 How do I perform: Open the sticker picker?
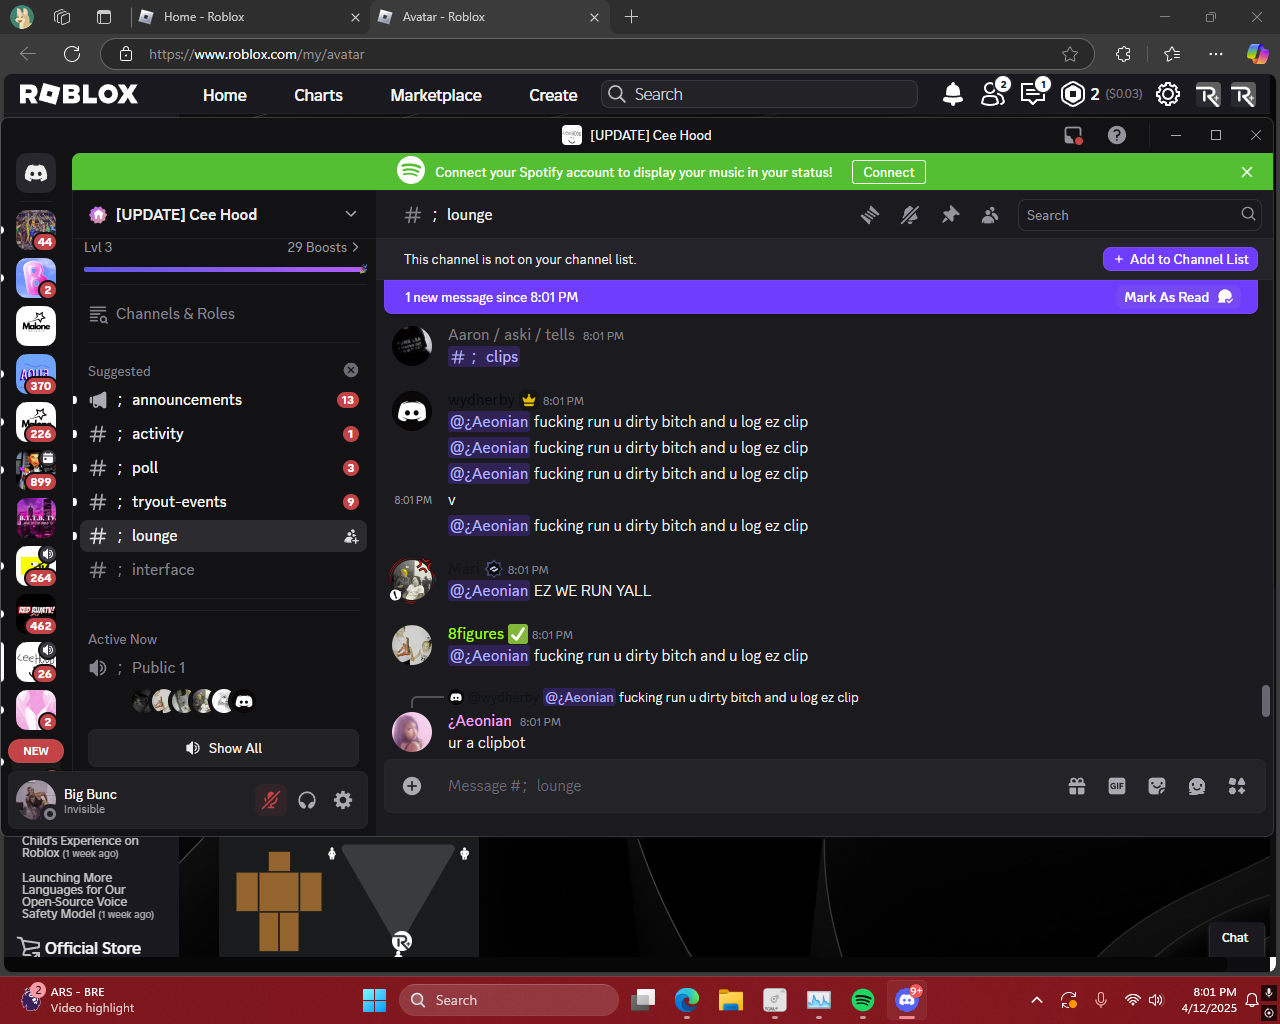(x=1157, y=786)
